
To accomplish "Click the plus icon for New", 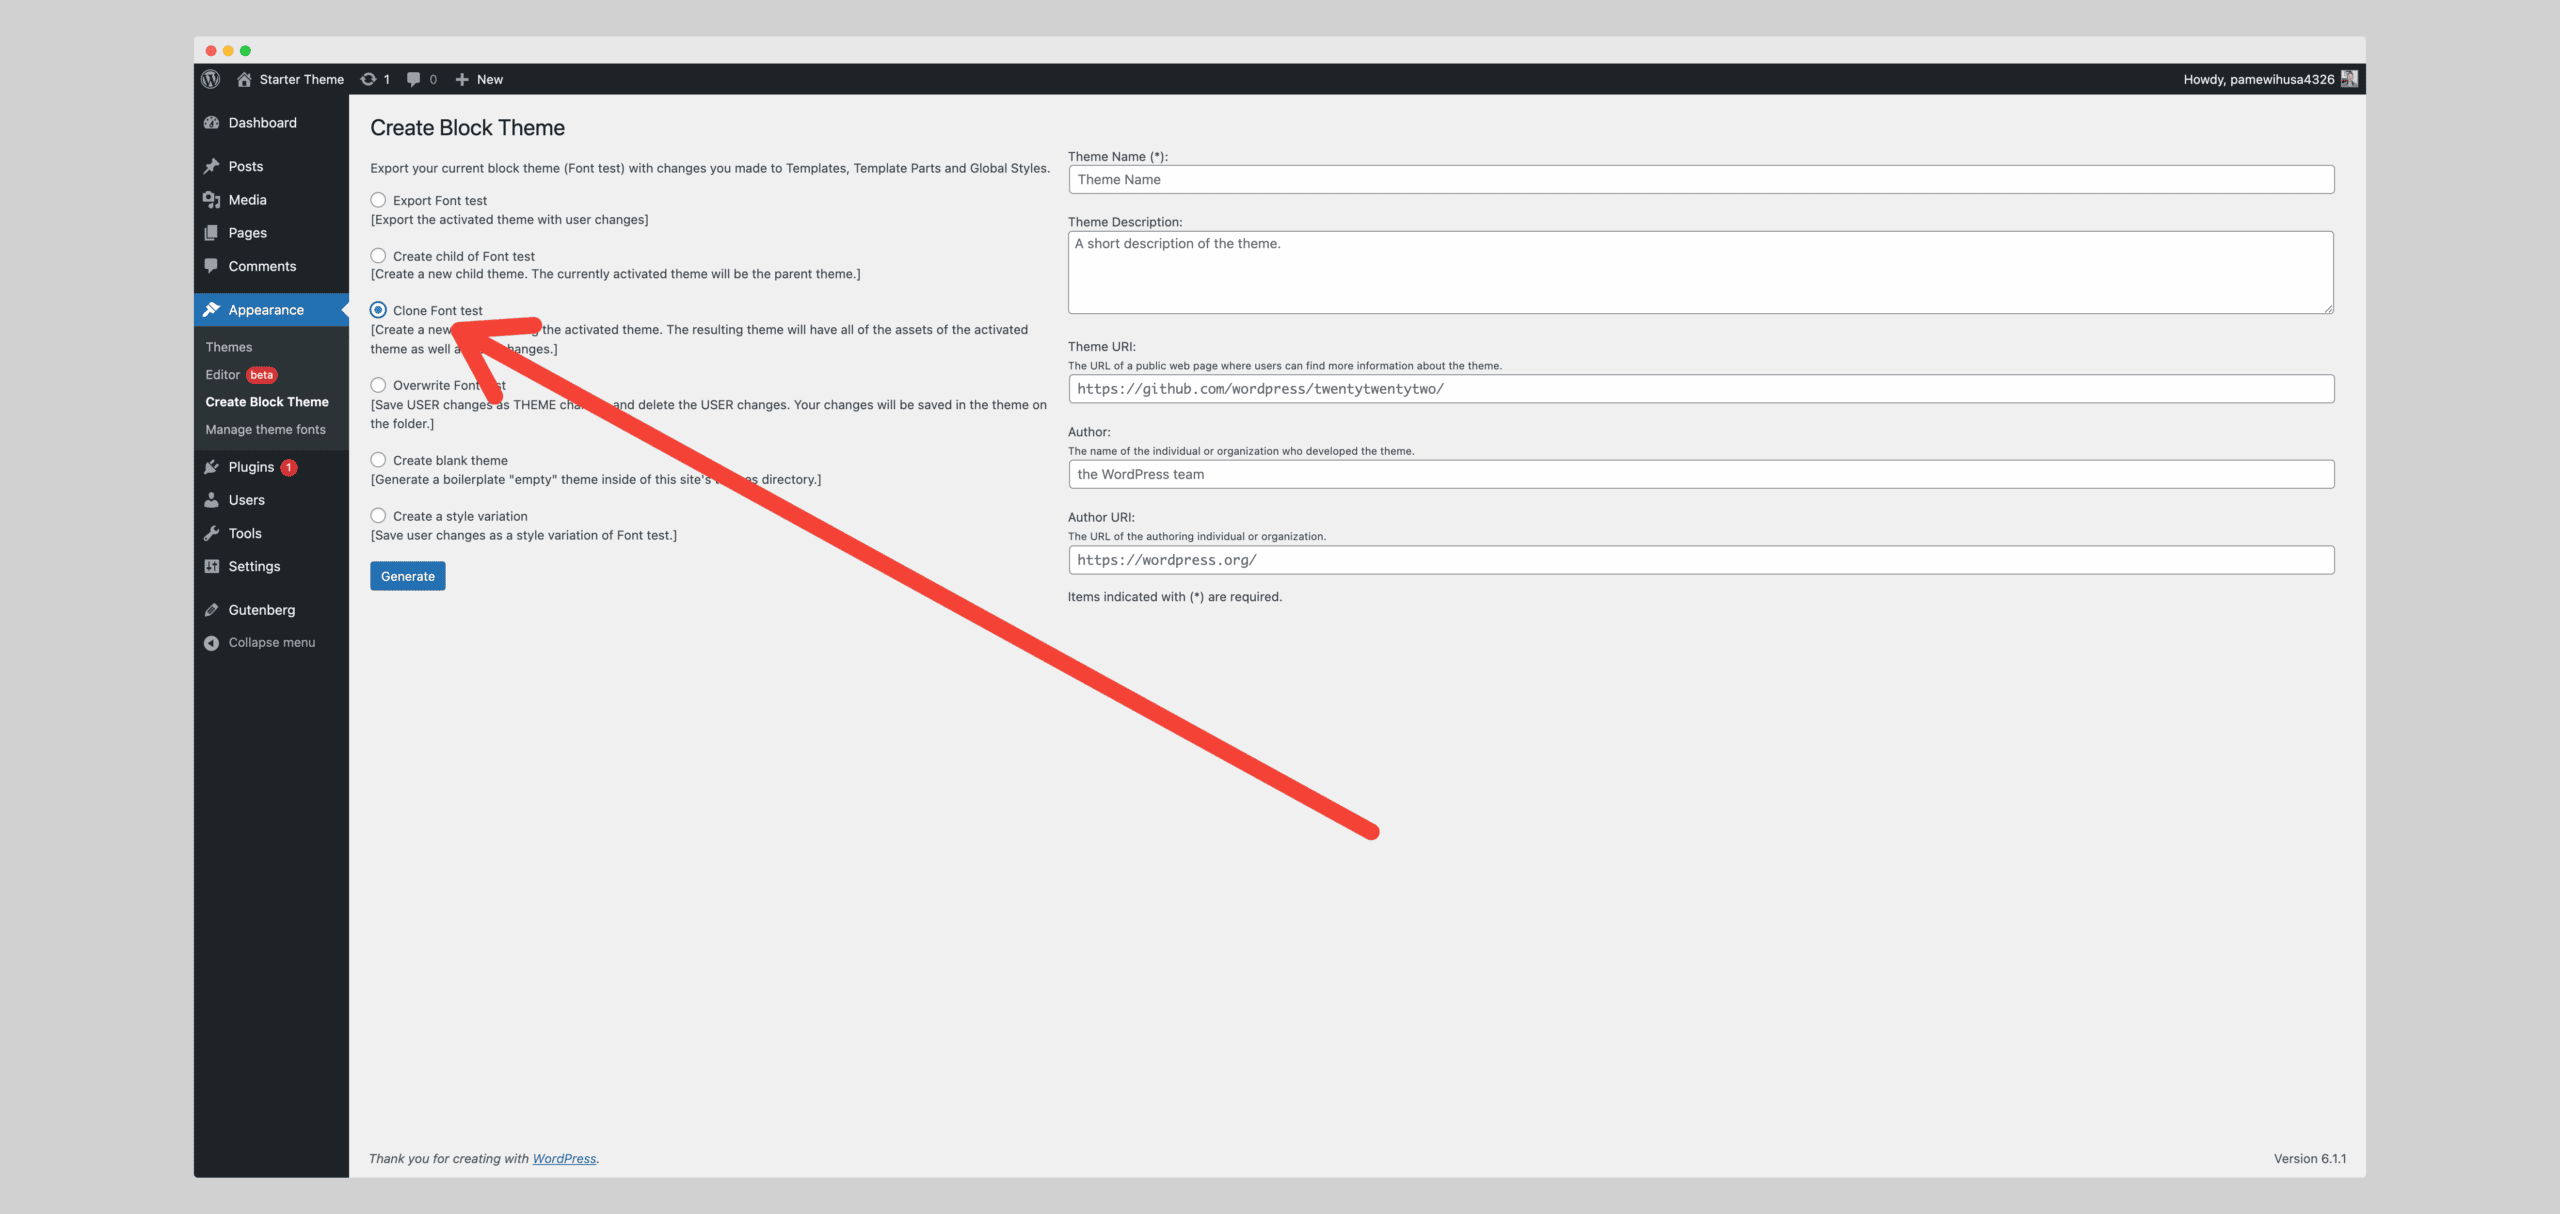I will pyautogui.click(x=462, y=79).
